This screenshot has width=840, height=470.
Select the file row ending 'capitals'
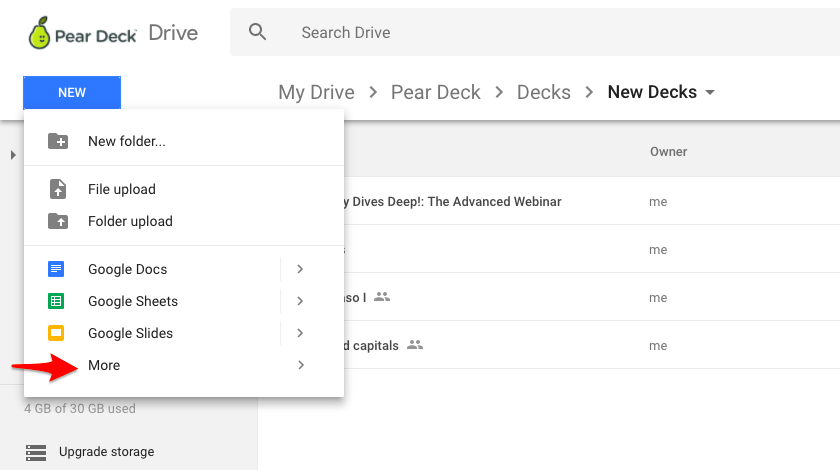[x=592, y=345]
